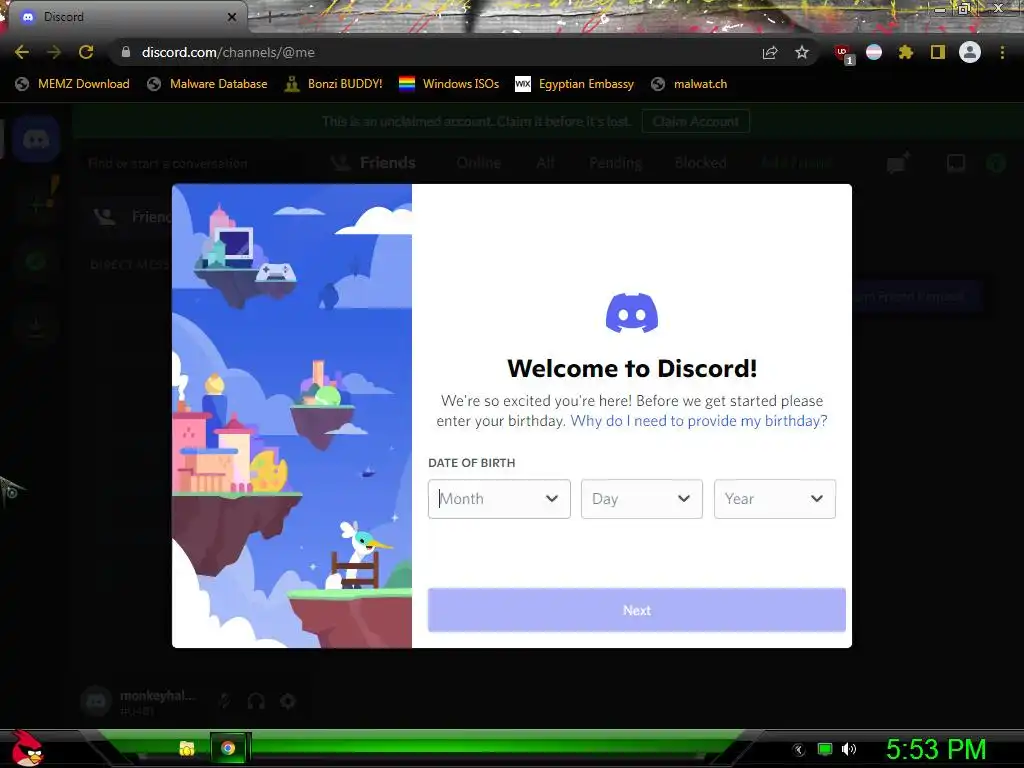Screen dimensions: 1024x768
Task: Click explore servers sidebar icon
Action: coord(36,262)
